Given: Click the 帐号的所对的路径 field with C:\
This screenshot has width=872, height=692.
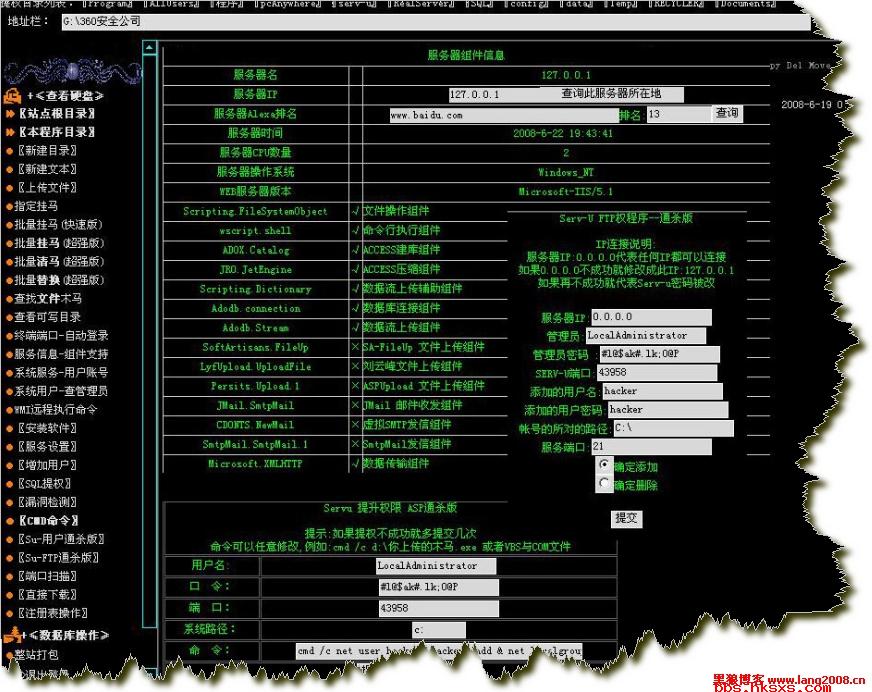Looking at the screenshot, I should pyautogui.click(x=673, y=428).
